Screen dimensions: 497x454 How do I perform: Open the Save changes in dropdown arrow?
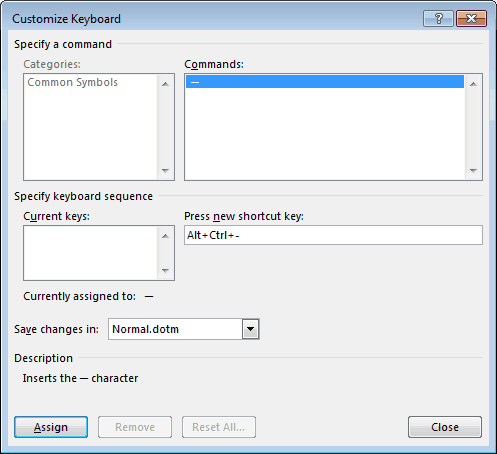click(x=250, y=329)
